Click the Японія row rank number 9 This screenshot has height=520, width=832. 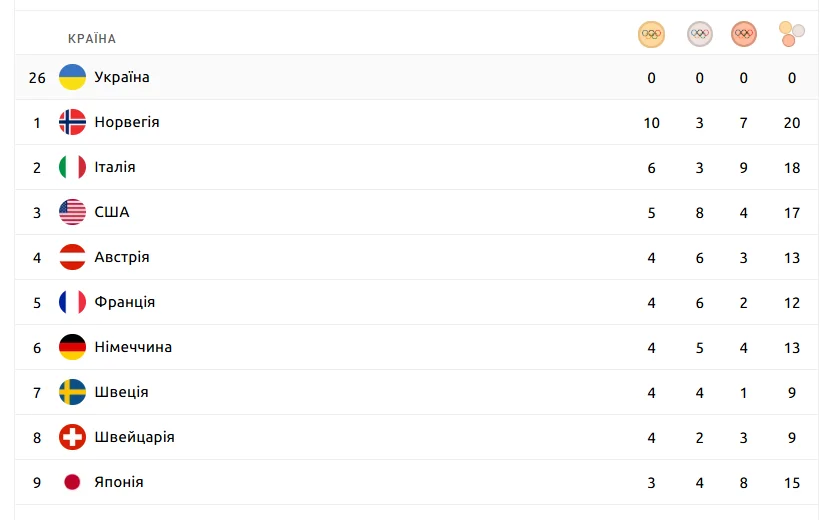[x=37, y=482]
